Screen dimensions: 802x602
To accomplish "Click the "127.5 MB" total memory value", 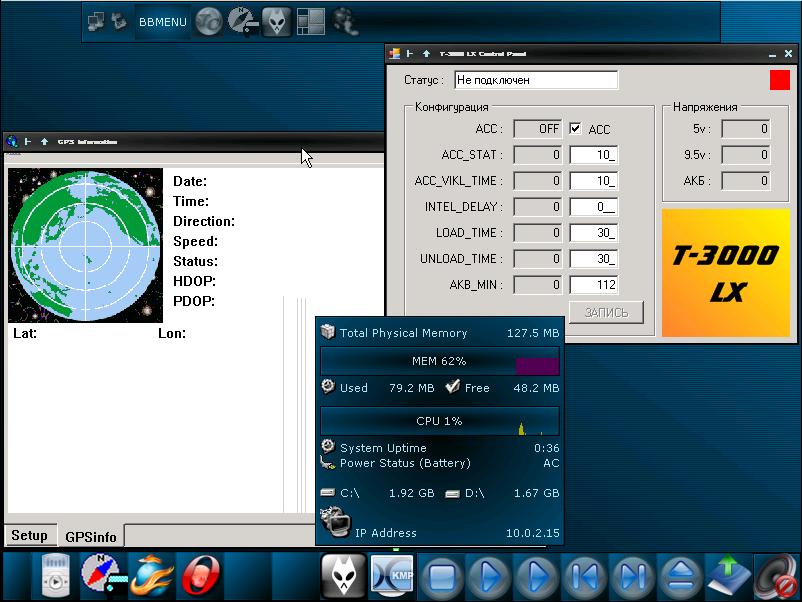I will [x=532, y=333].
